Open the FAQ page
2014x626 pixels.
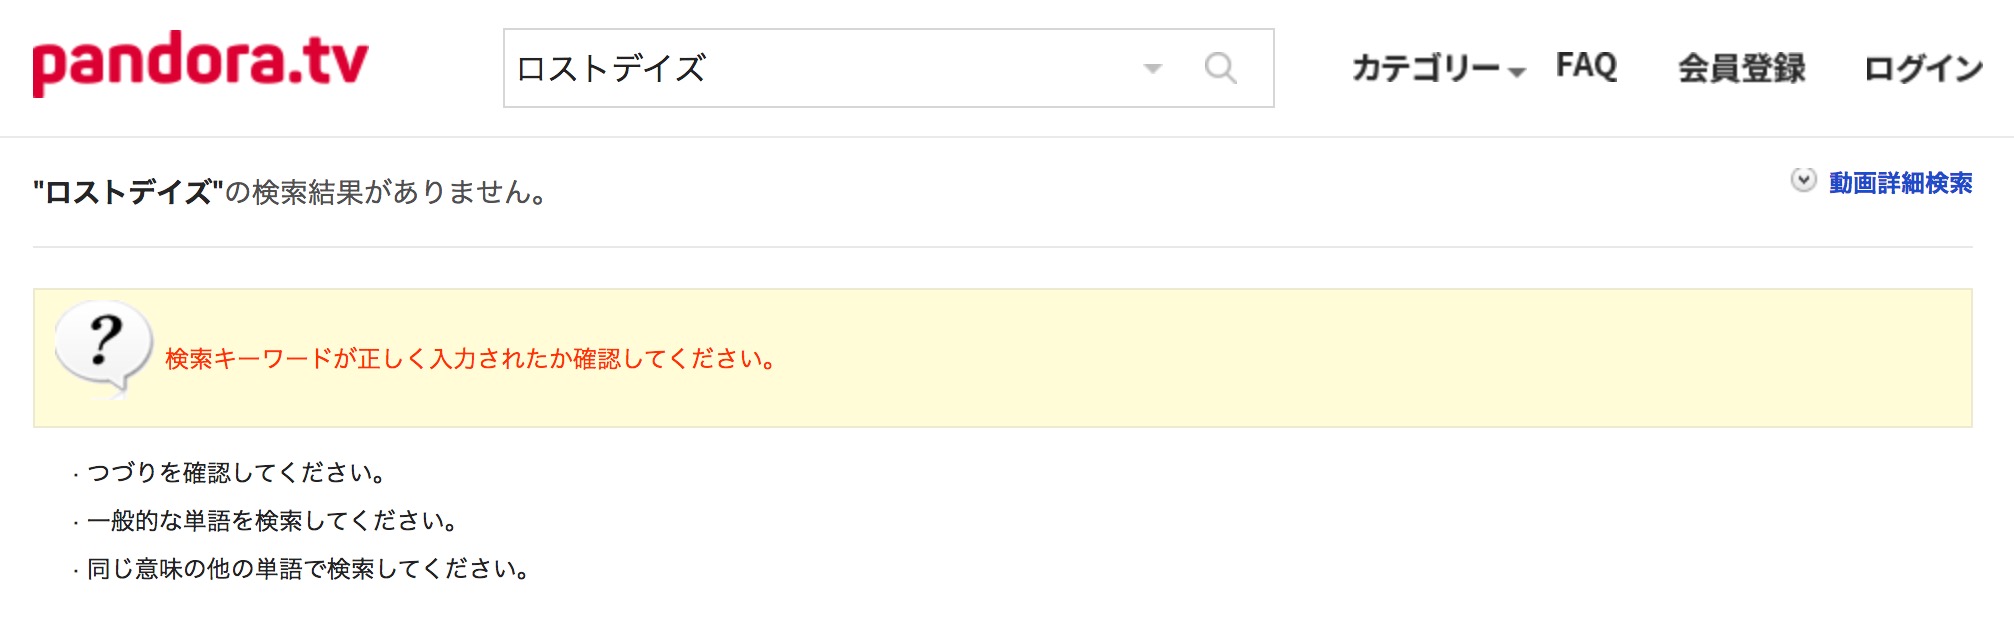tap(1586, 66)
